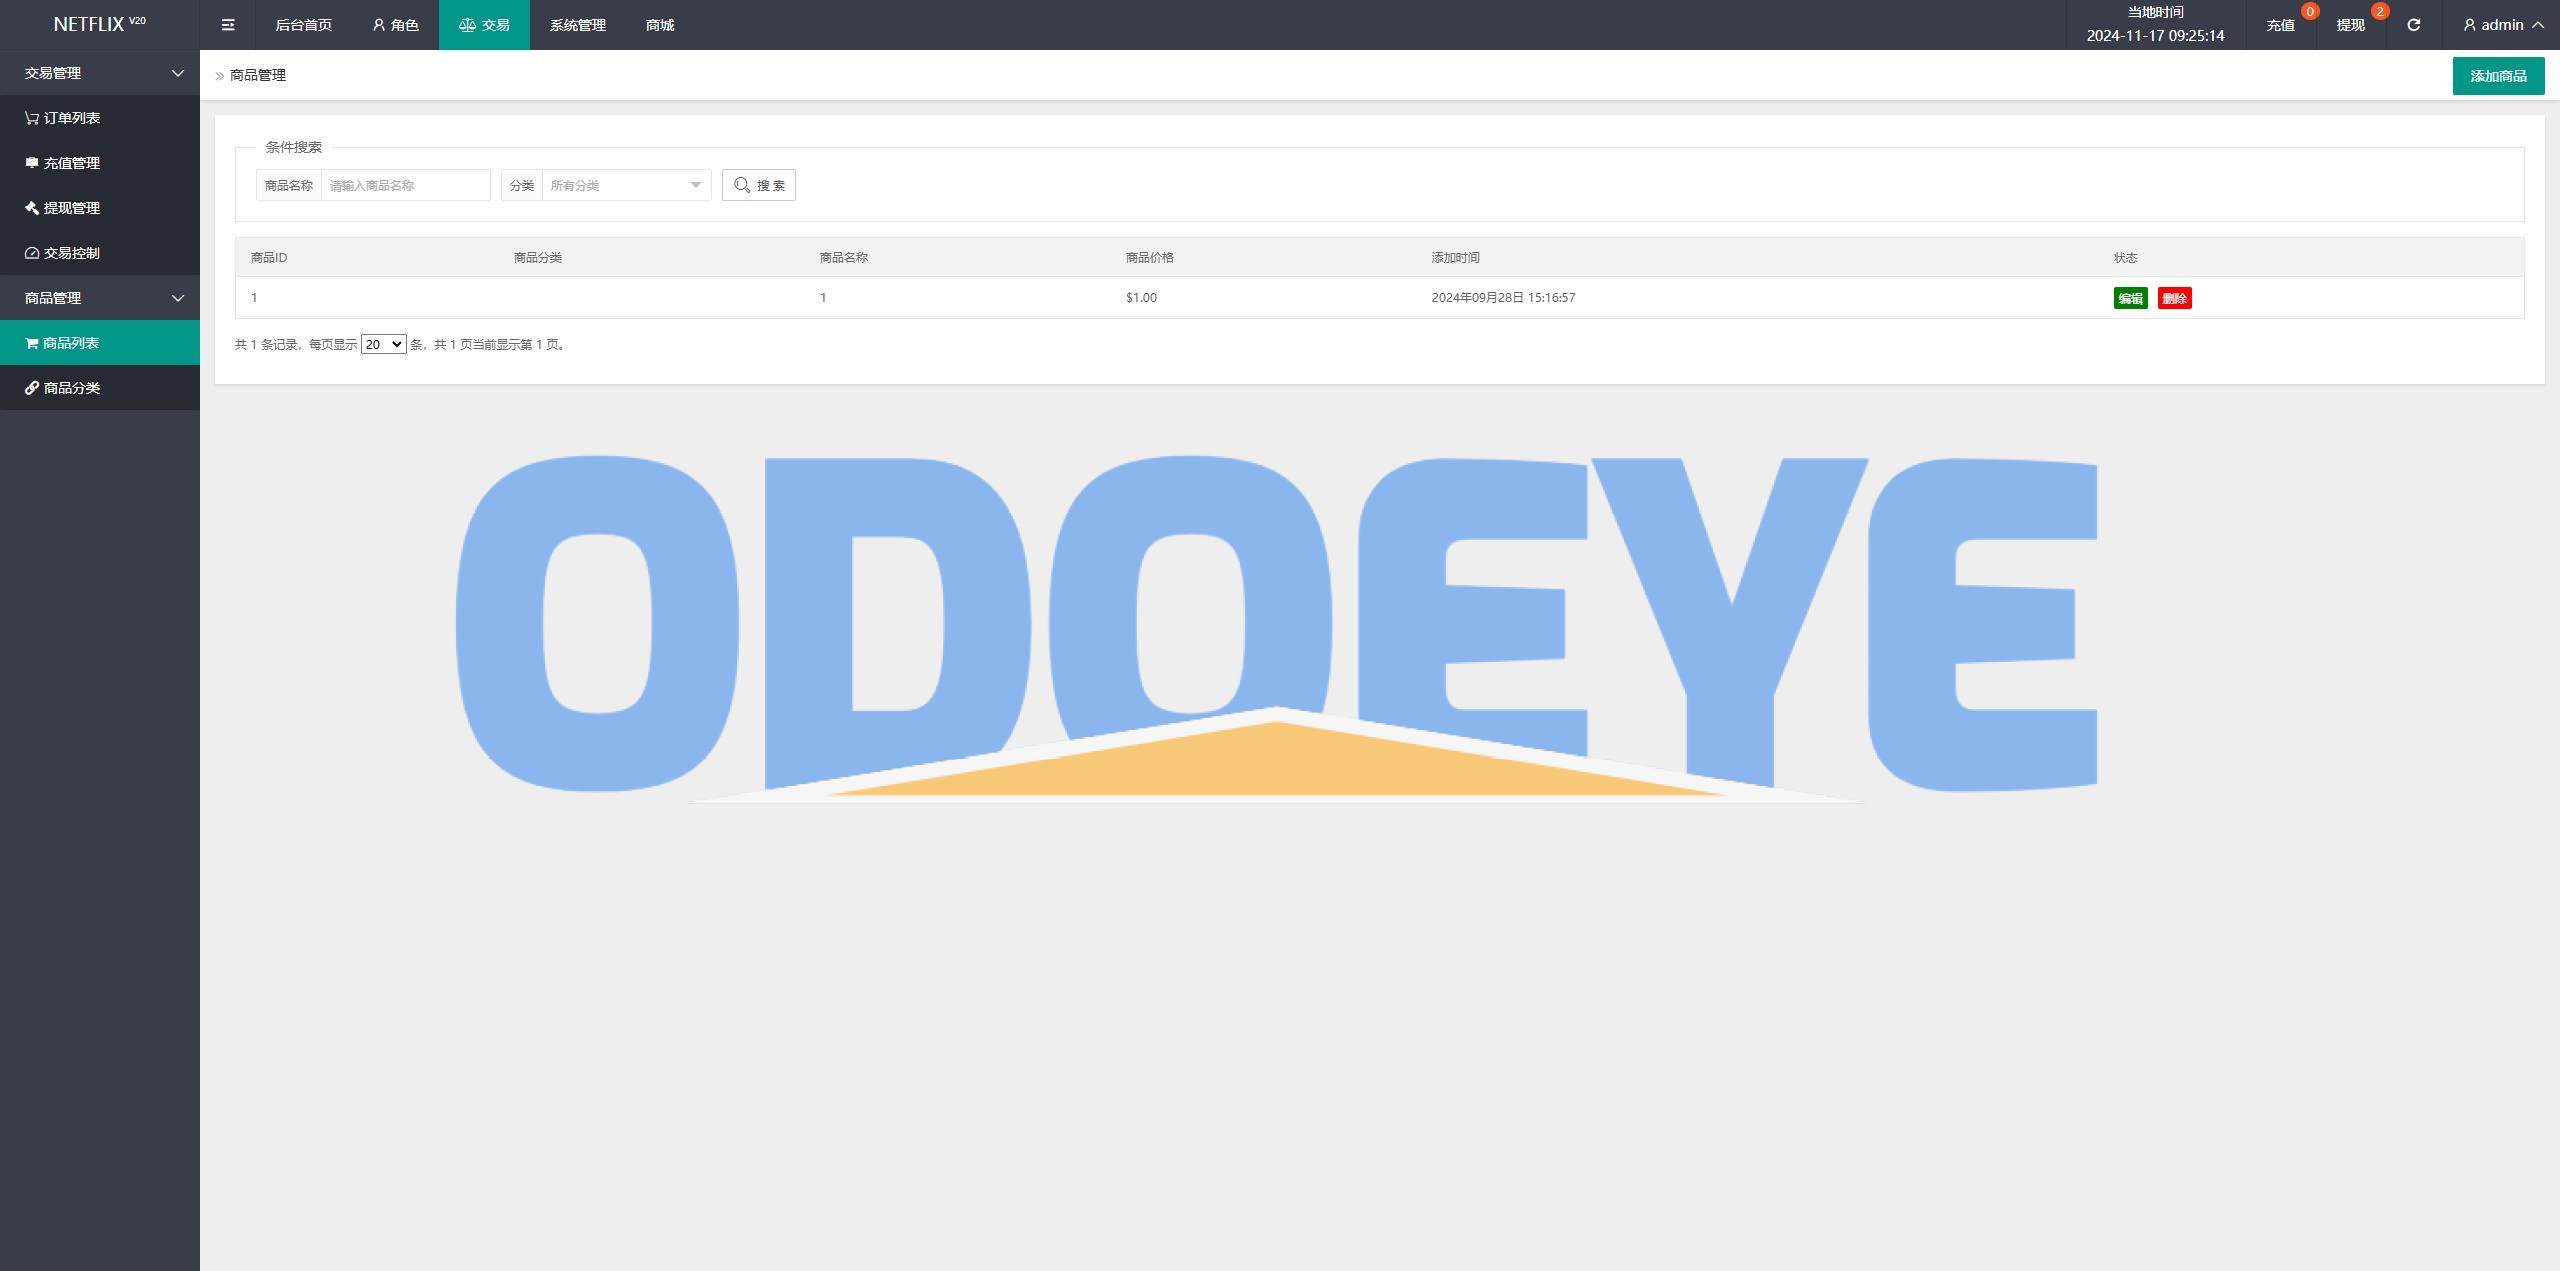Click the 状态 column header
Screen dimensions: 2560x1271
[2126, 258]
